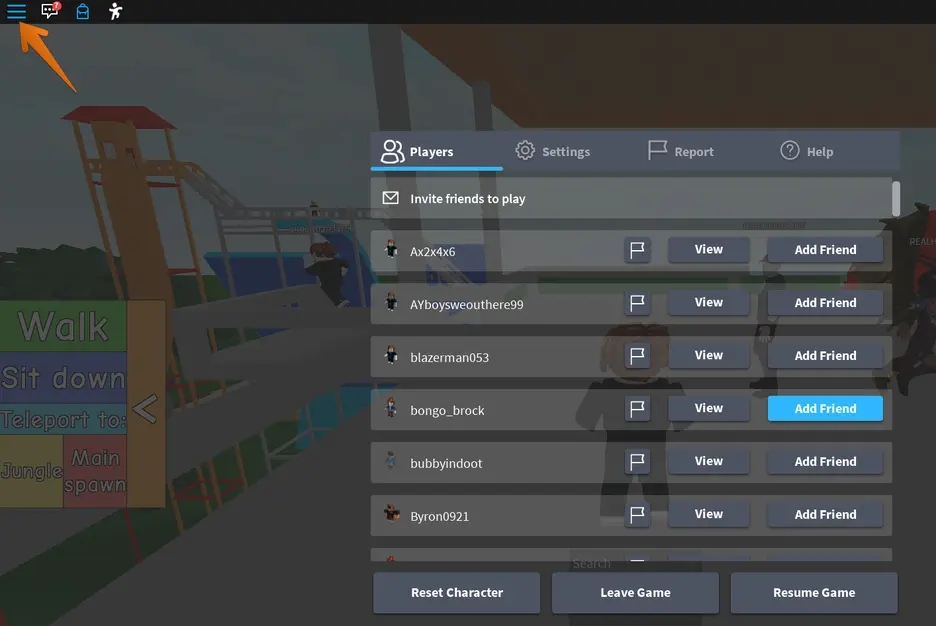Switch to the Report tab
The image size is (936, 626).
[x=681, y=152]
